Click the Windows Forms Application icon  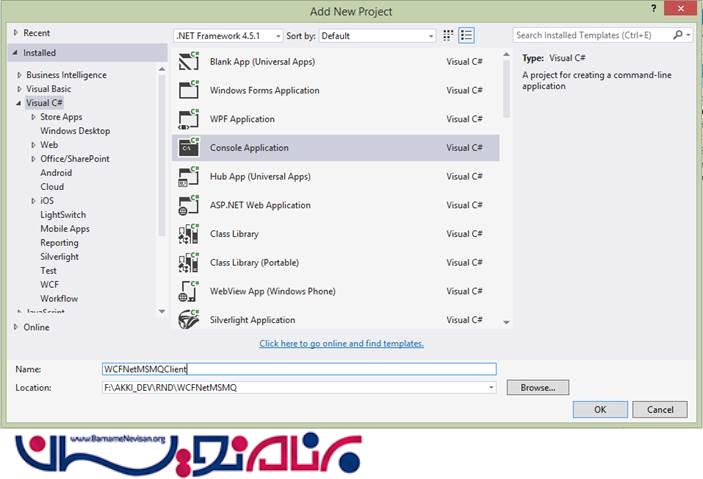(189, 90)
